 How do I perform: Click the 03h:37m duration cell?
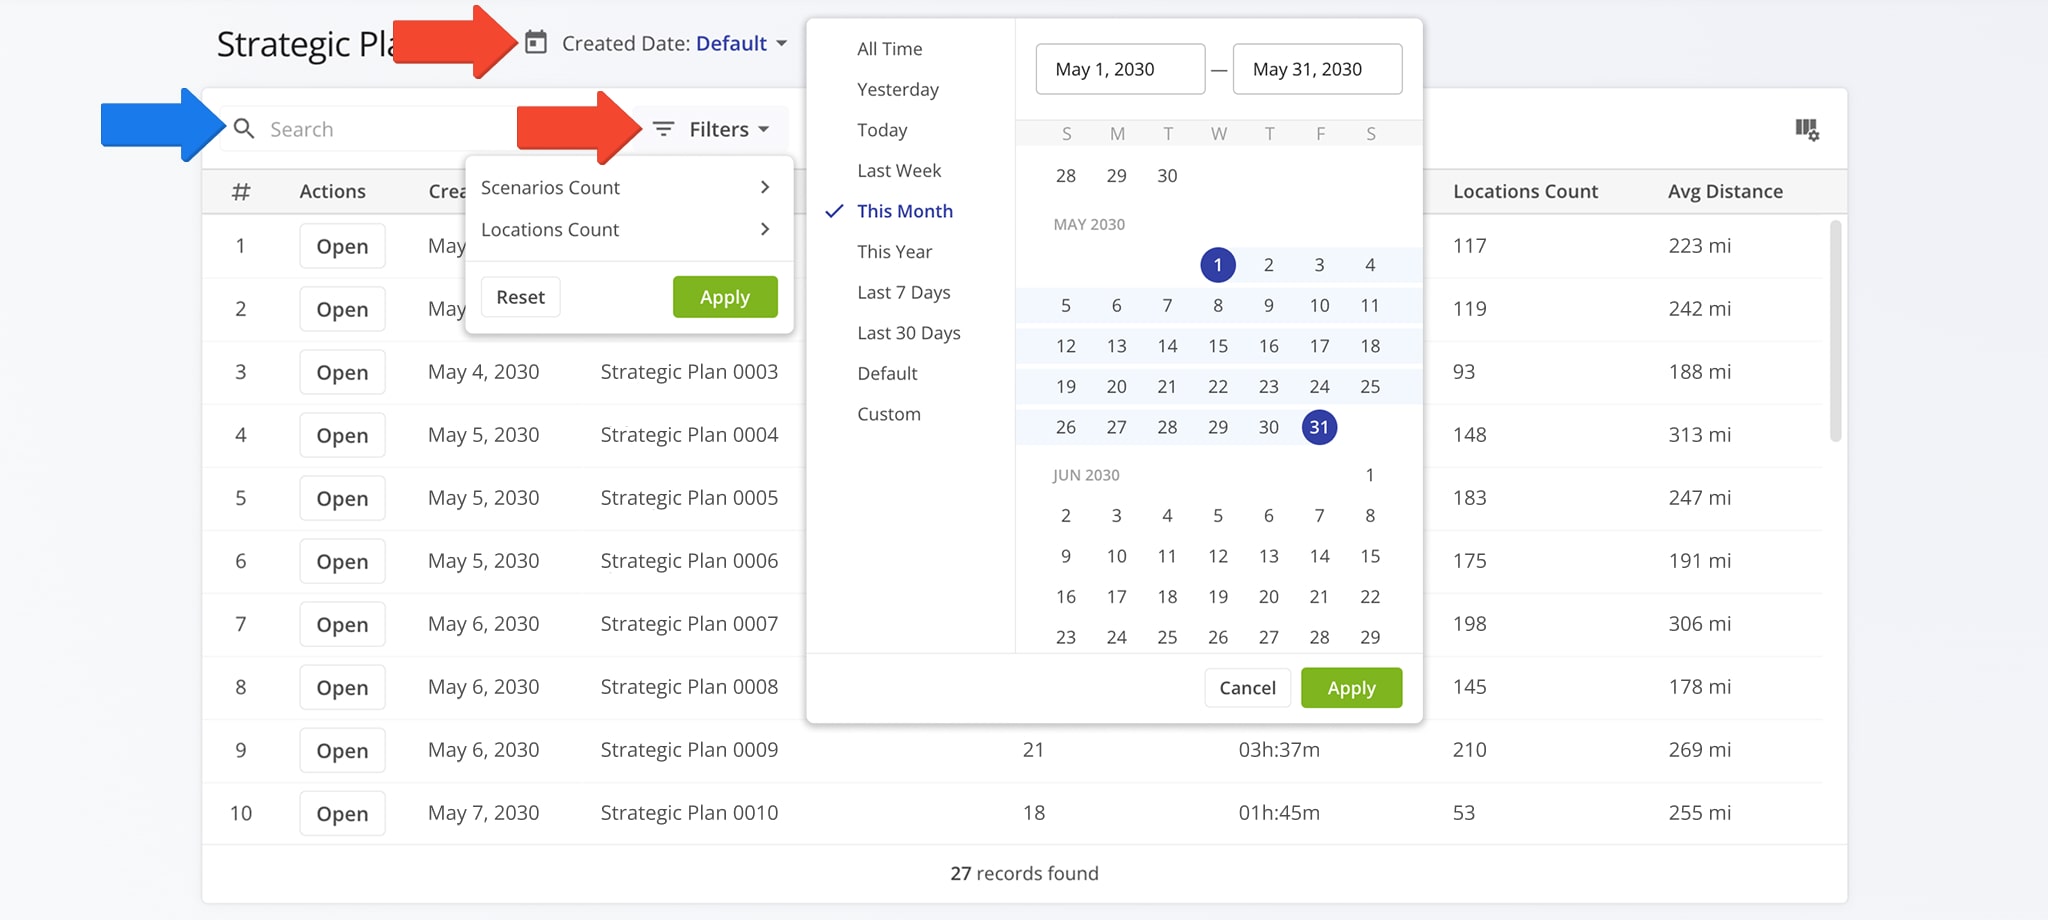[1279, 750]
